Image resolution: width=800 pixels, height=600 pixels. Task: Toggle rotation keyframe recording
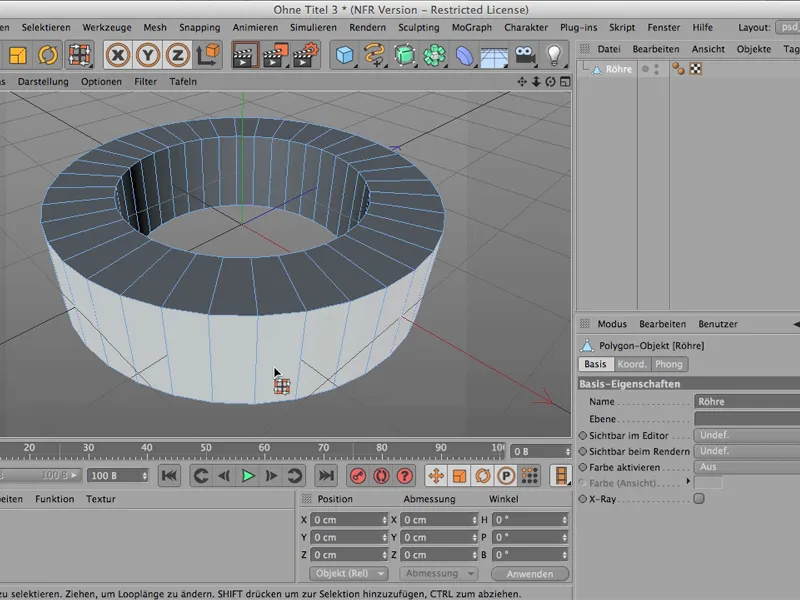pyautogui.click(x=483, y=476)
